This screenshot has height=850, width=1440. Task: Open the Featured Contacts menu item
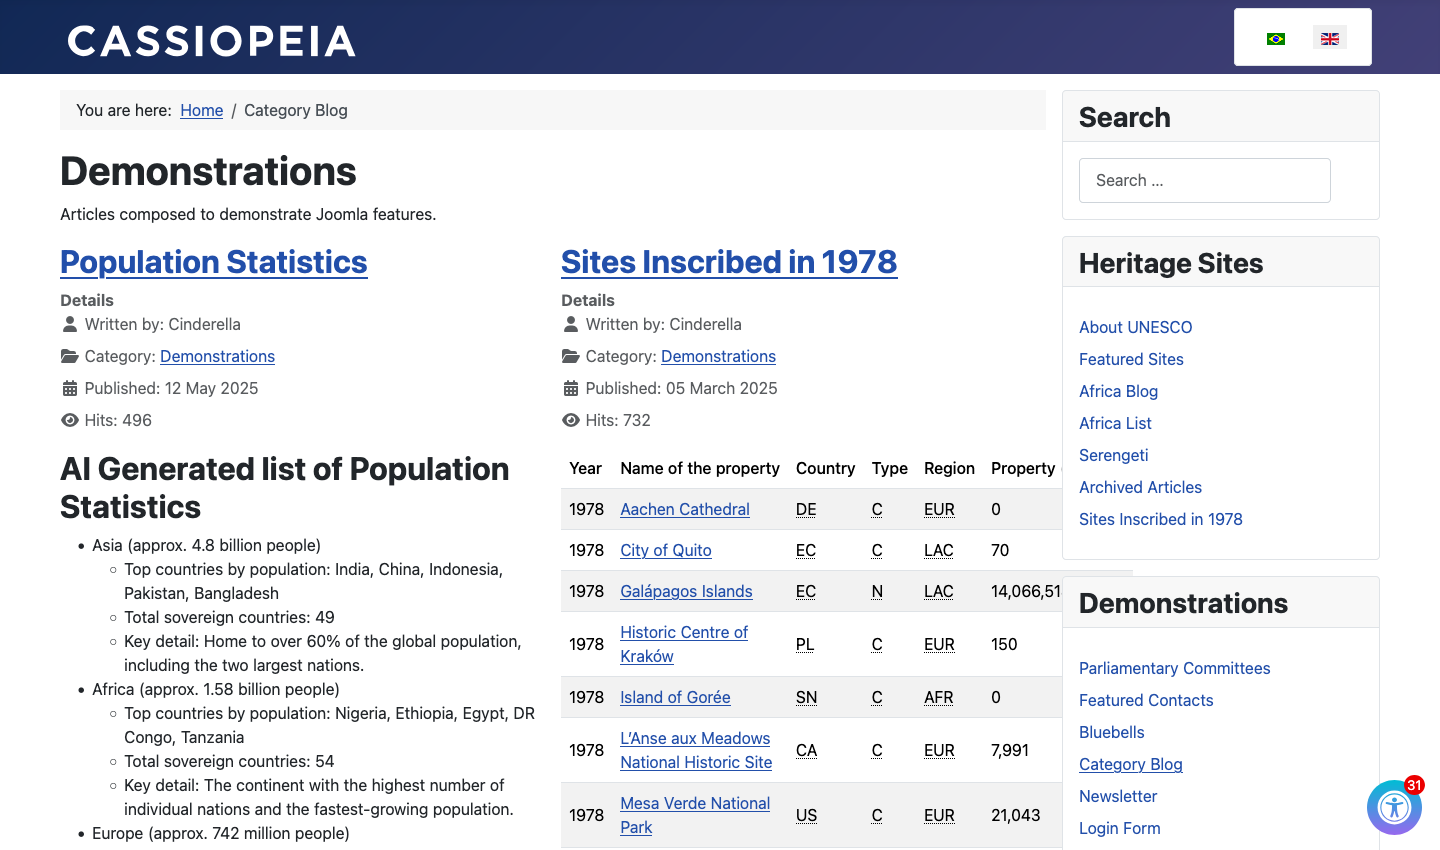coord(1146,700)
